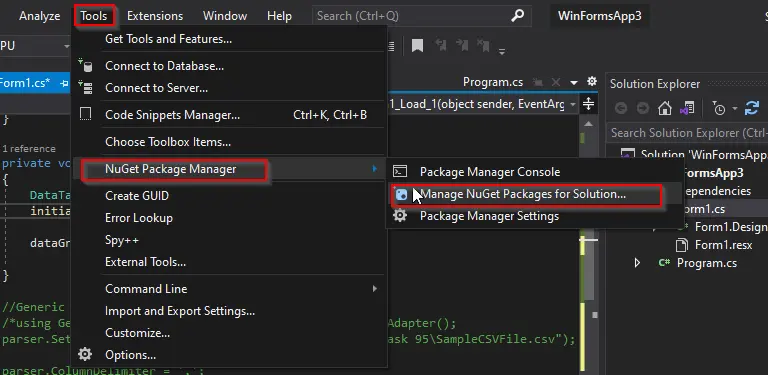This screenshot has width=768, height=375.
Task: Open the Pending Changes Filter dropdown
Action: click(735, 109)
